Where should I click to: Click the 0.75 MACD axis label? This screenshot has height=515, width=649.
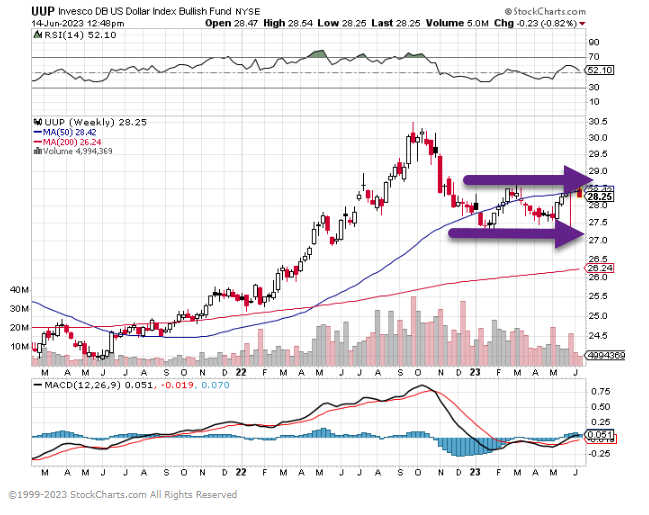click(x=601, y=391)
